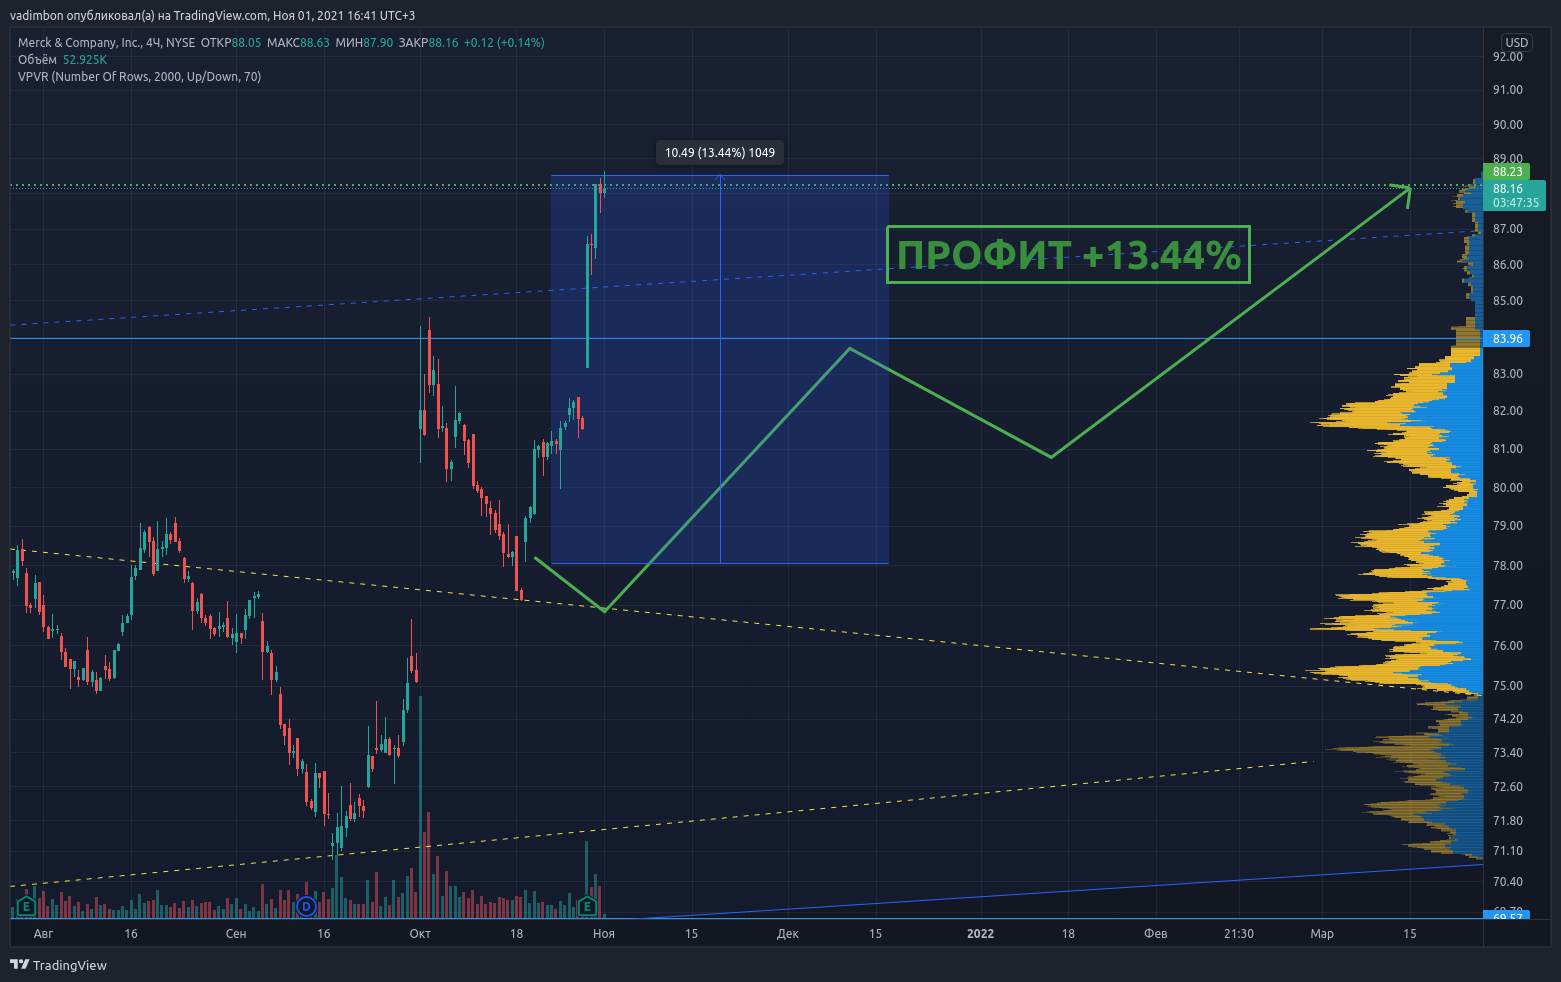Image resolution: width=1561 pixels, height=982 pixels.
Task: Click the Авг label on time axis
Action: (x=43, y=934)
